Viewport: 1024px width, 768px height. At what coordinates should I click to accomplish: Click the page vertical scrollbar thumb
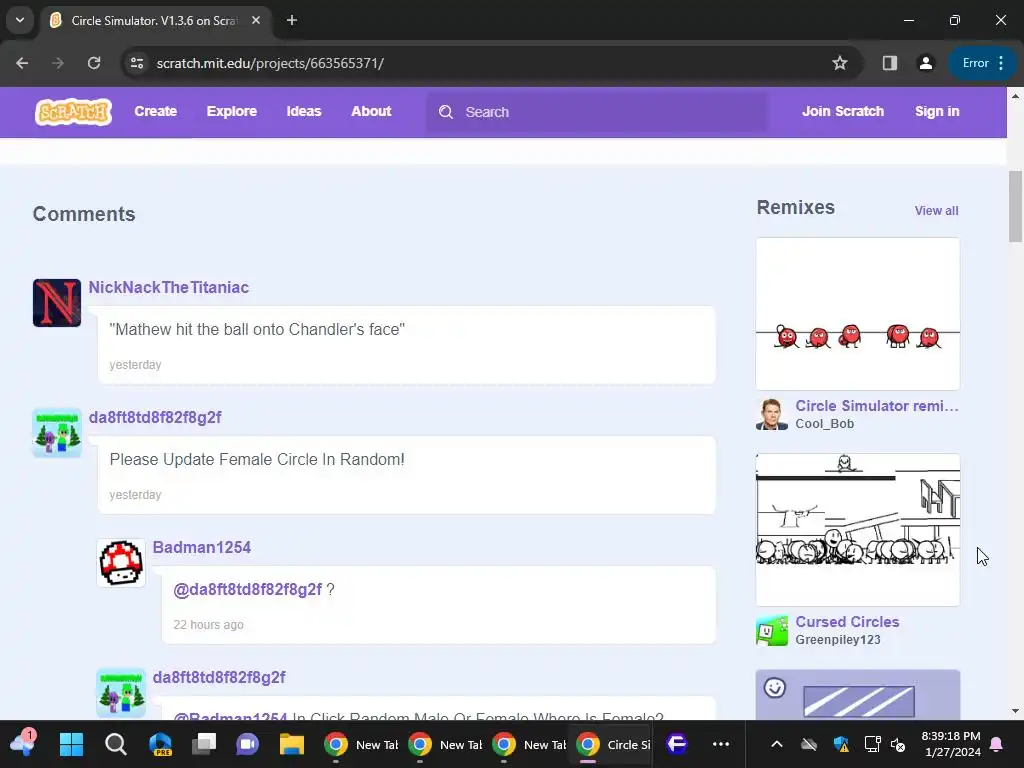tap(1015, 206)
